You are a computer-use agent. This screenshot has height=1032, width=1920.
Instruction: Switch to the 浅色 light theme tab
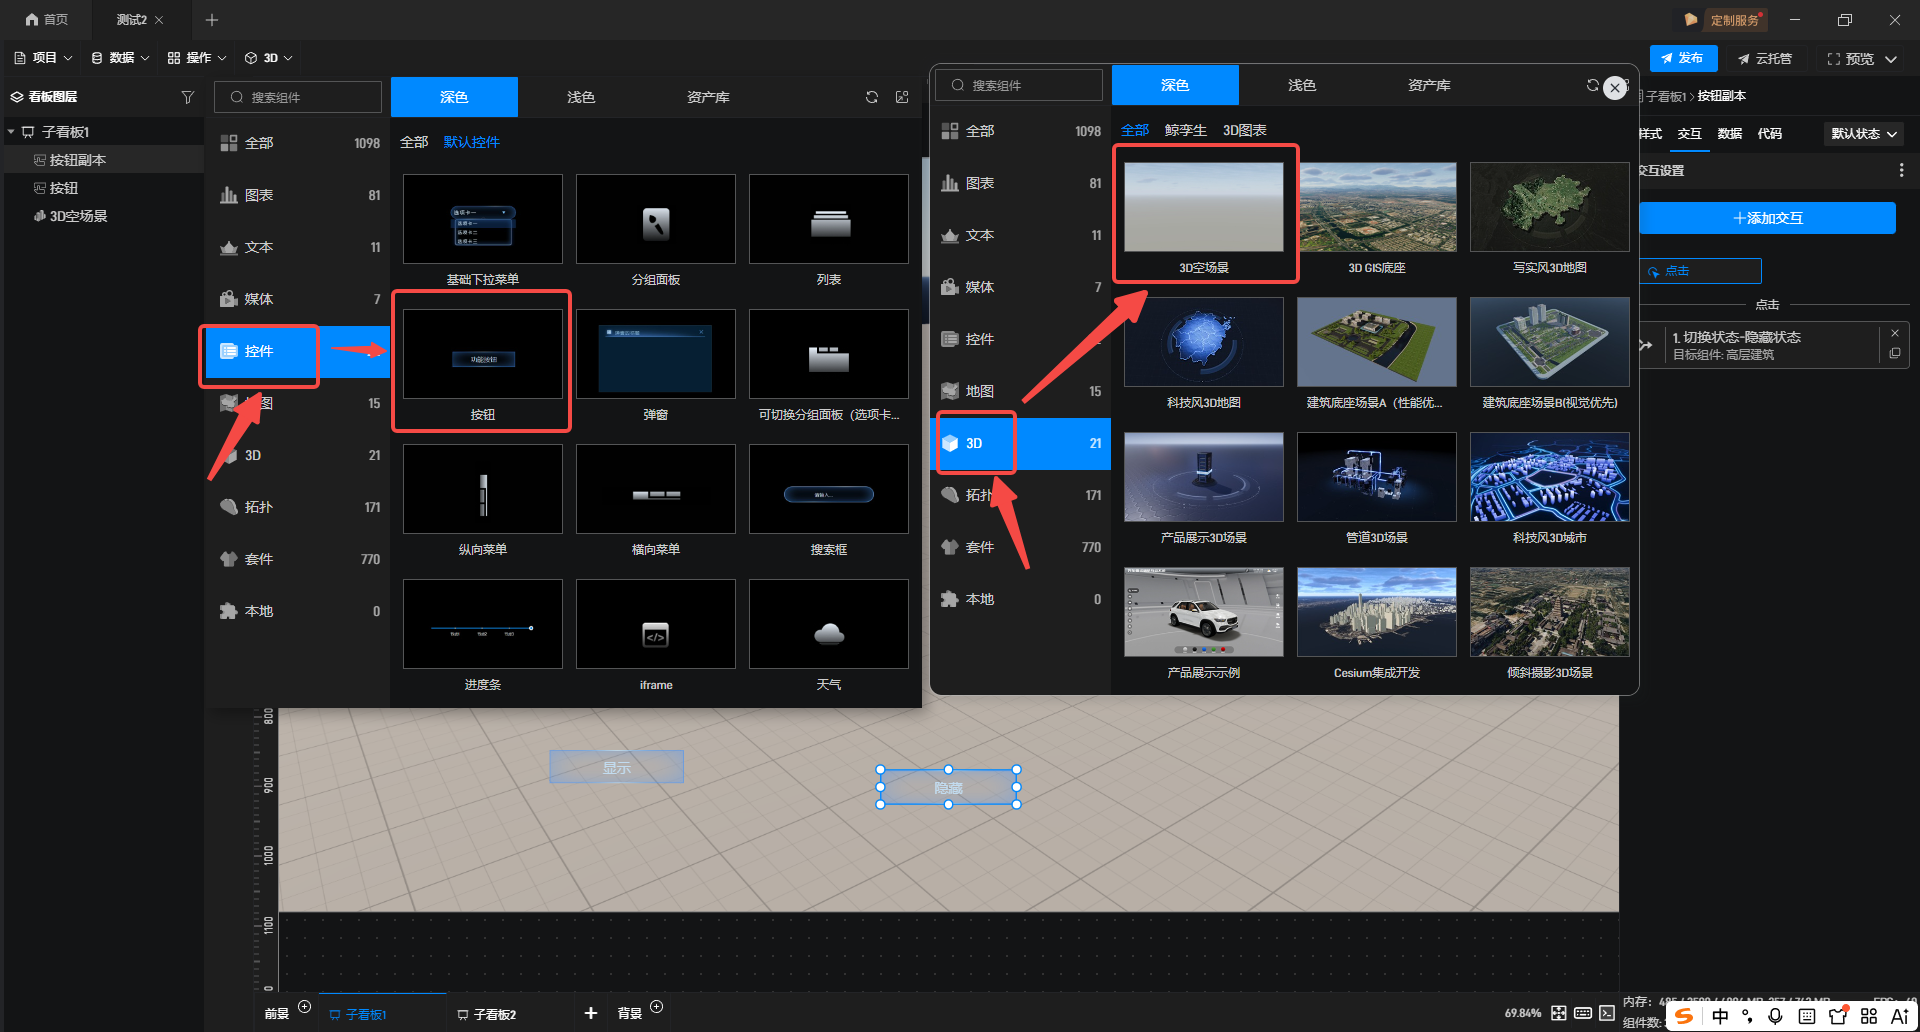coord(581,97)
